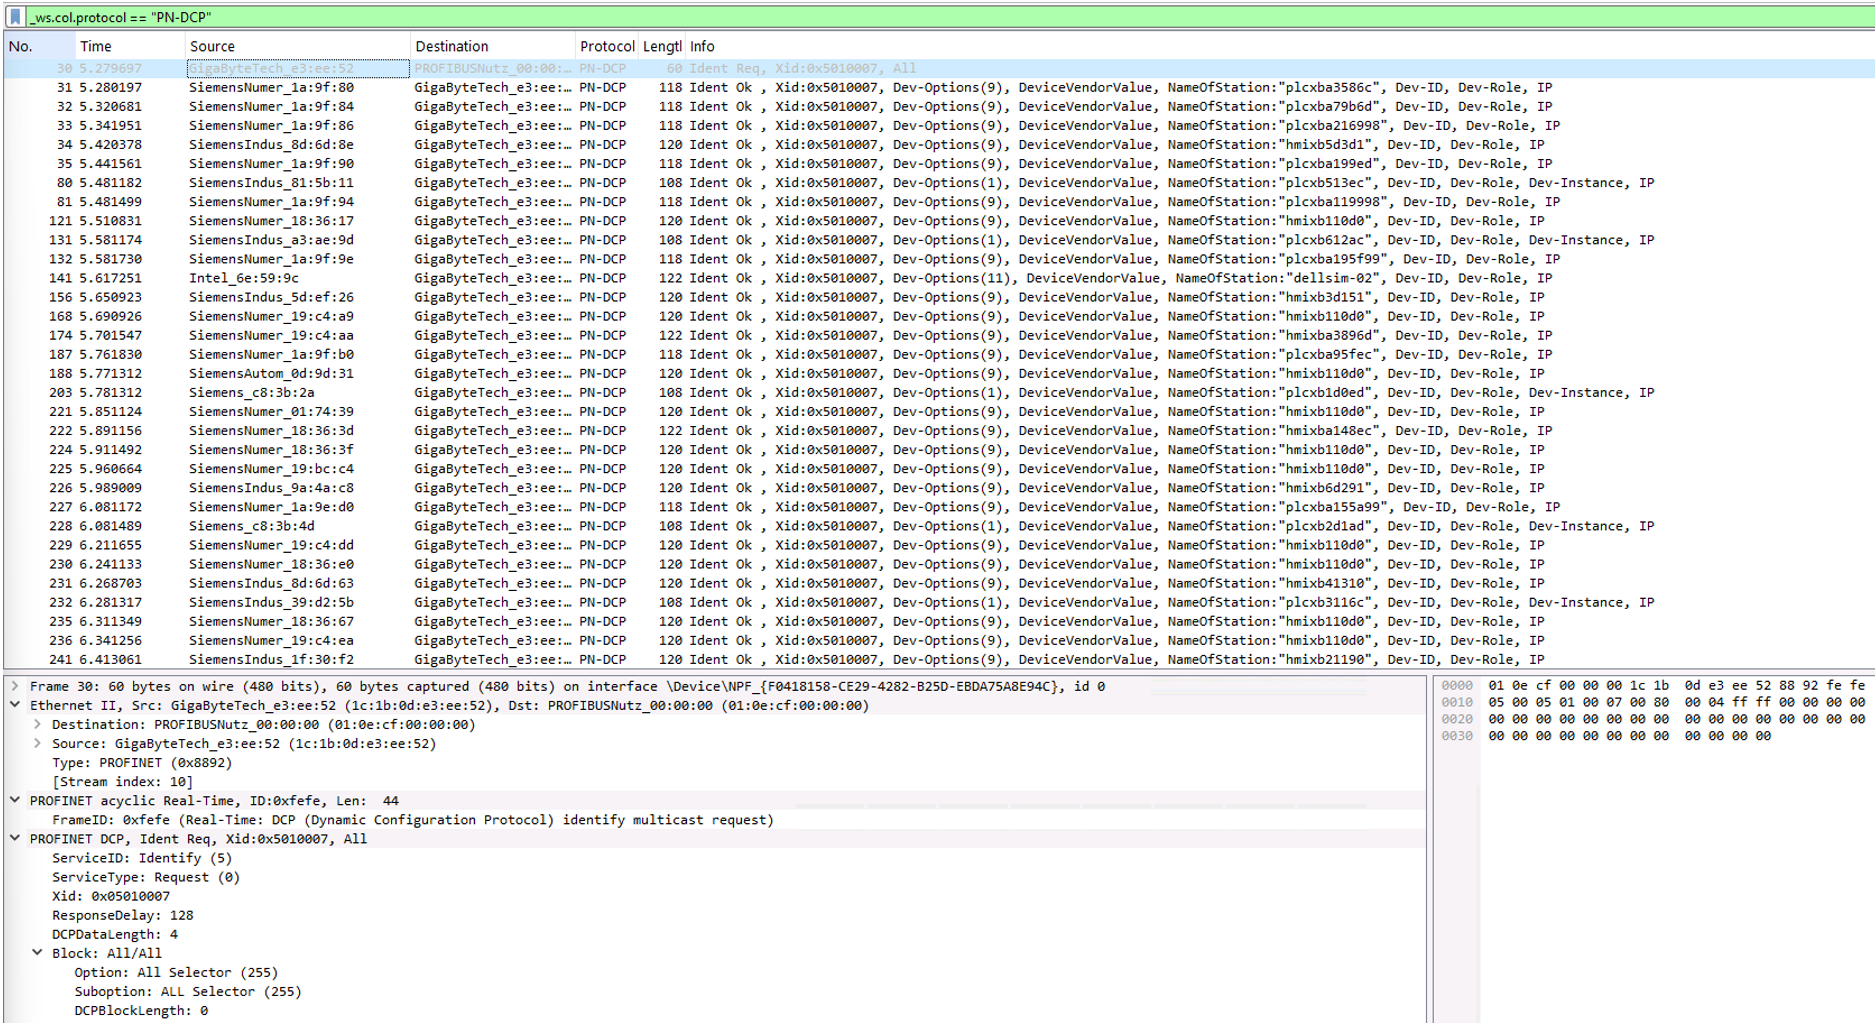Expand the Frame 30 details node
Screen dimensions: 1875x1023
click(x=13, y=686)
